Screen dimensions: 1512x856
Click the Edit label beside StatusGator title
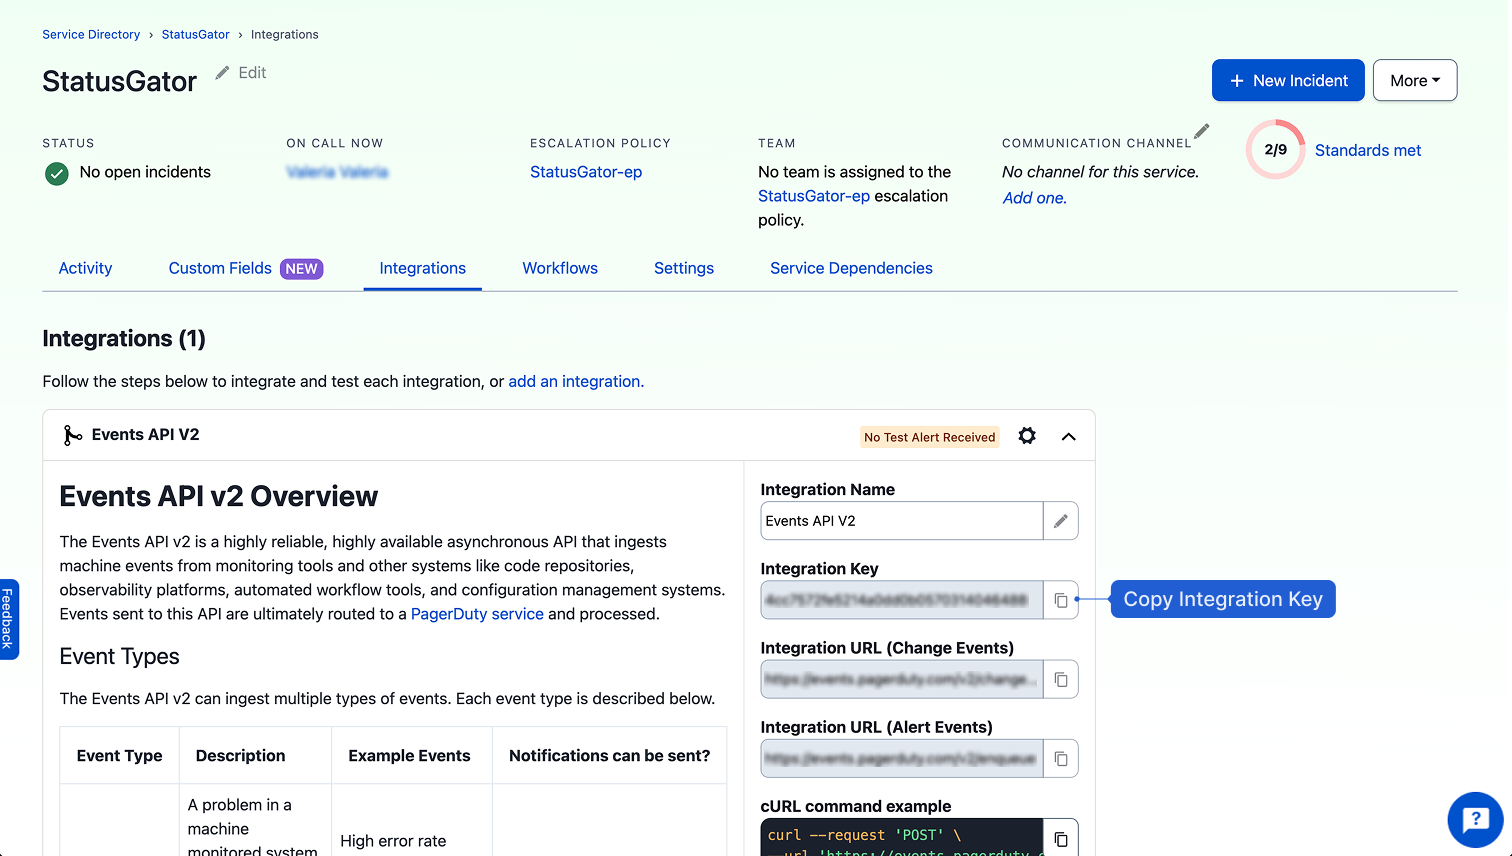(x=253, y=73)
